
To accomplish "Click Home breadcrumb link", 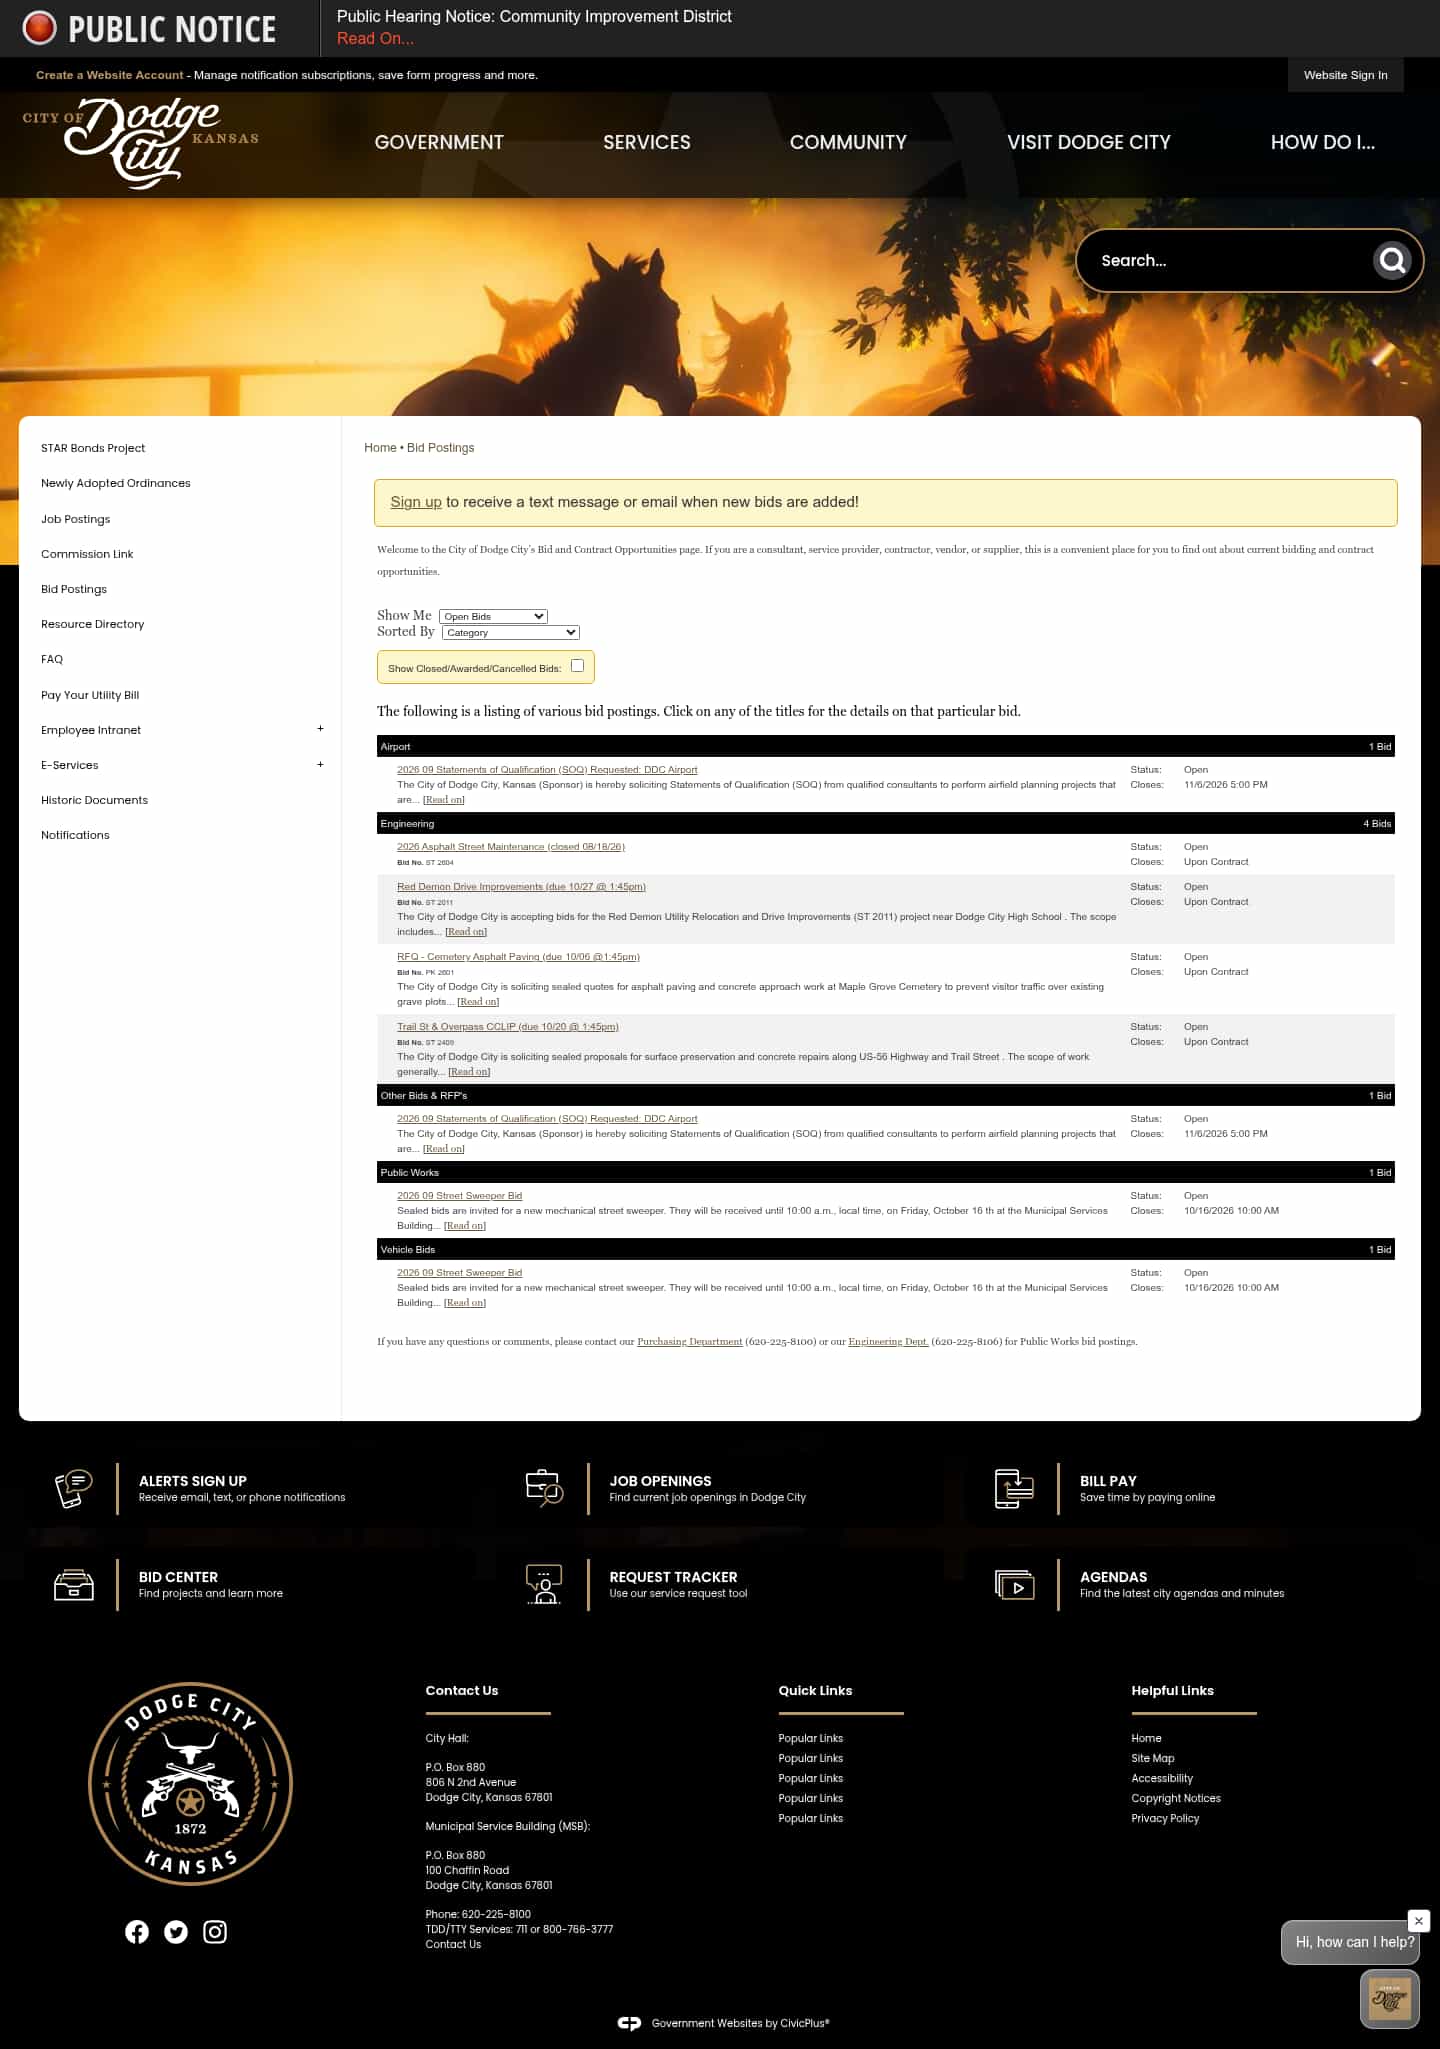I will (380, 448).
